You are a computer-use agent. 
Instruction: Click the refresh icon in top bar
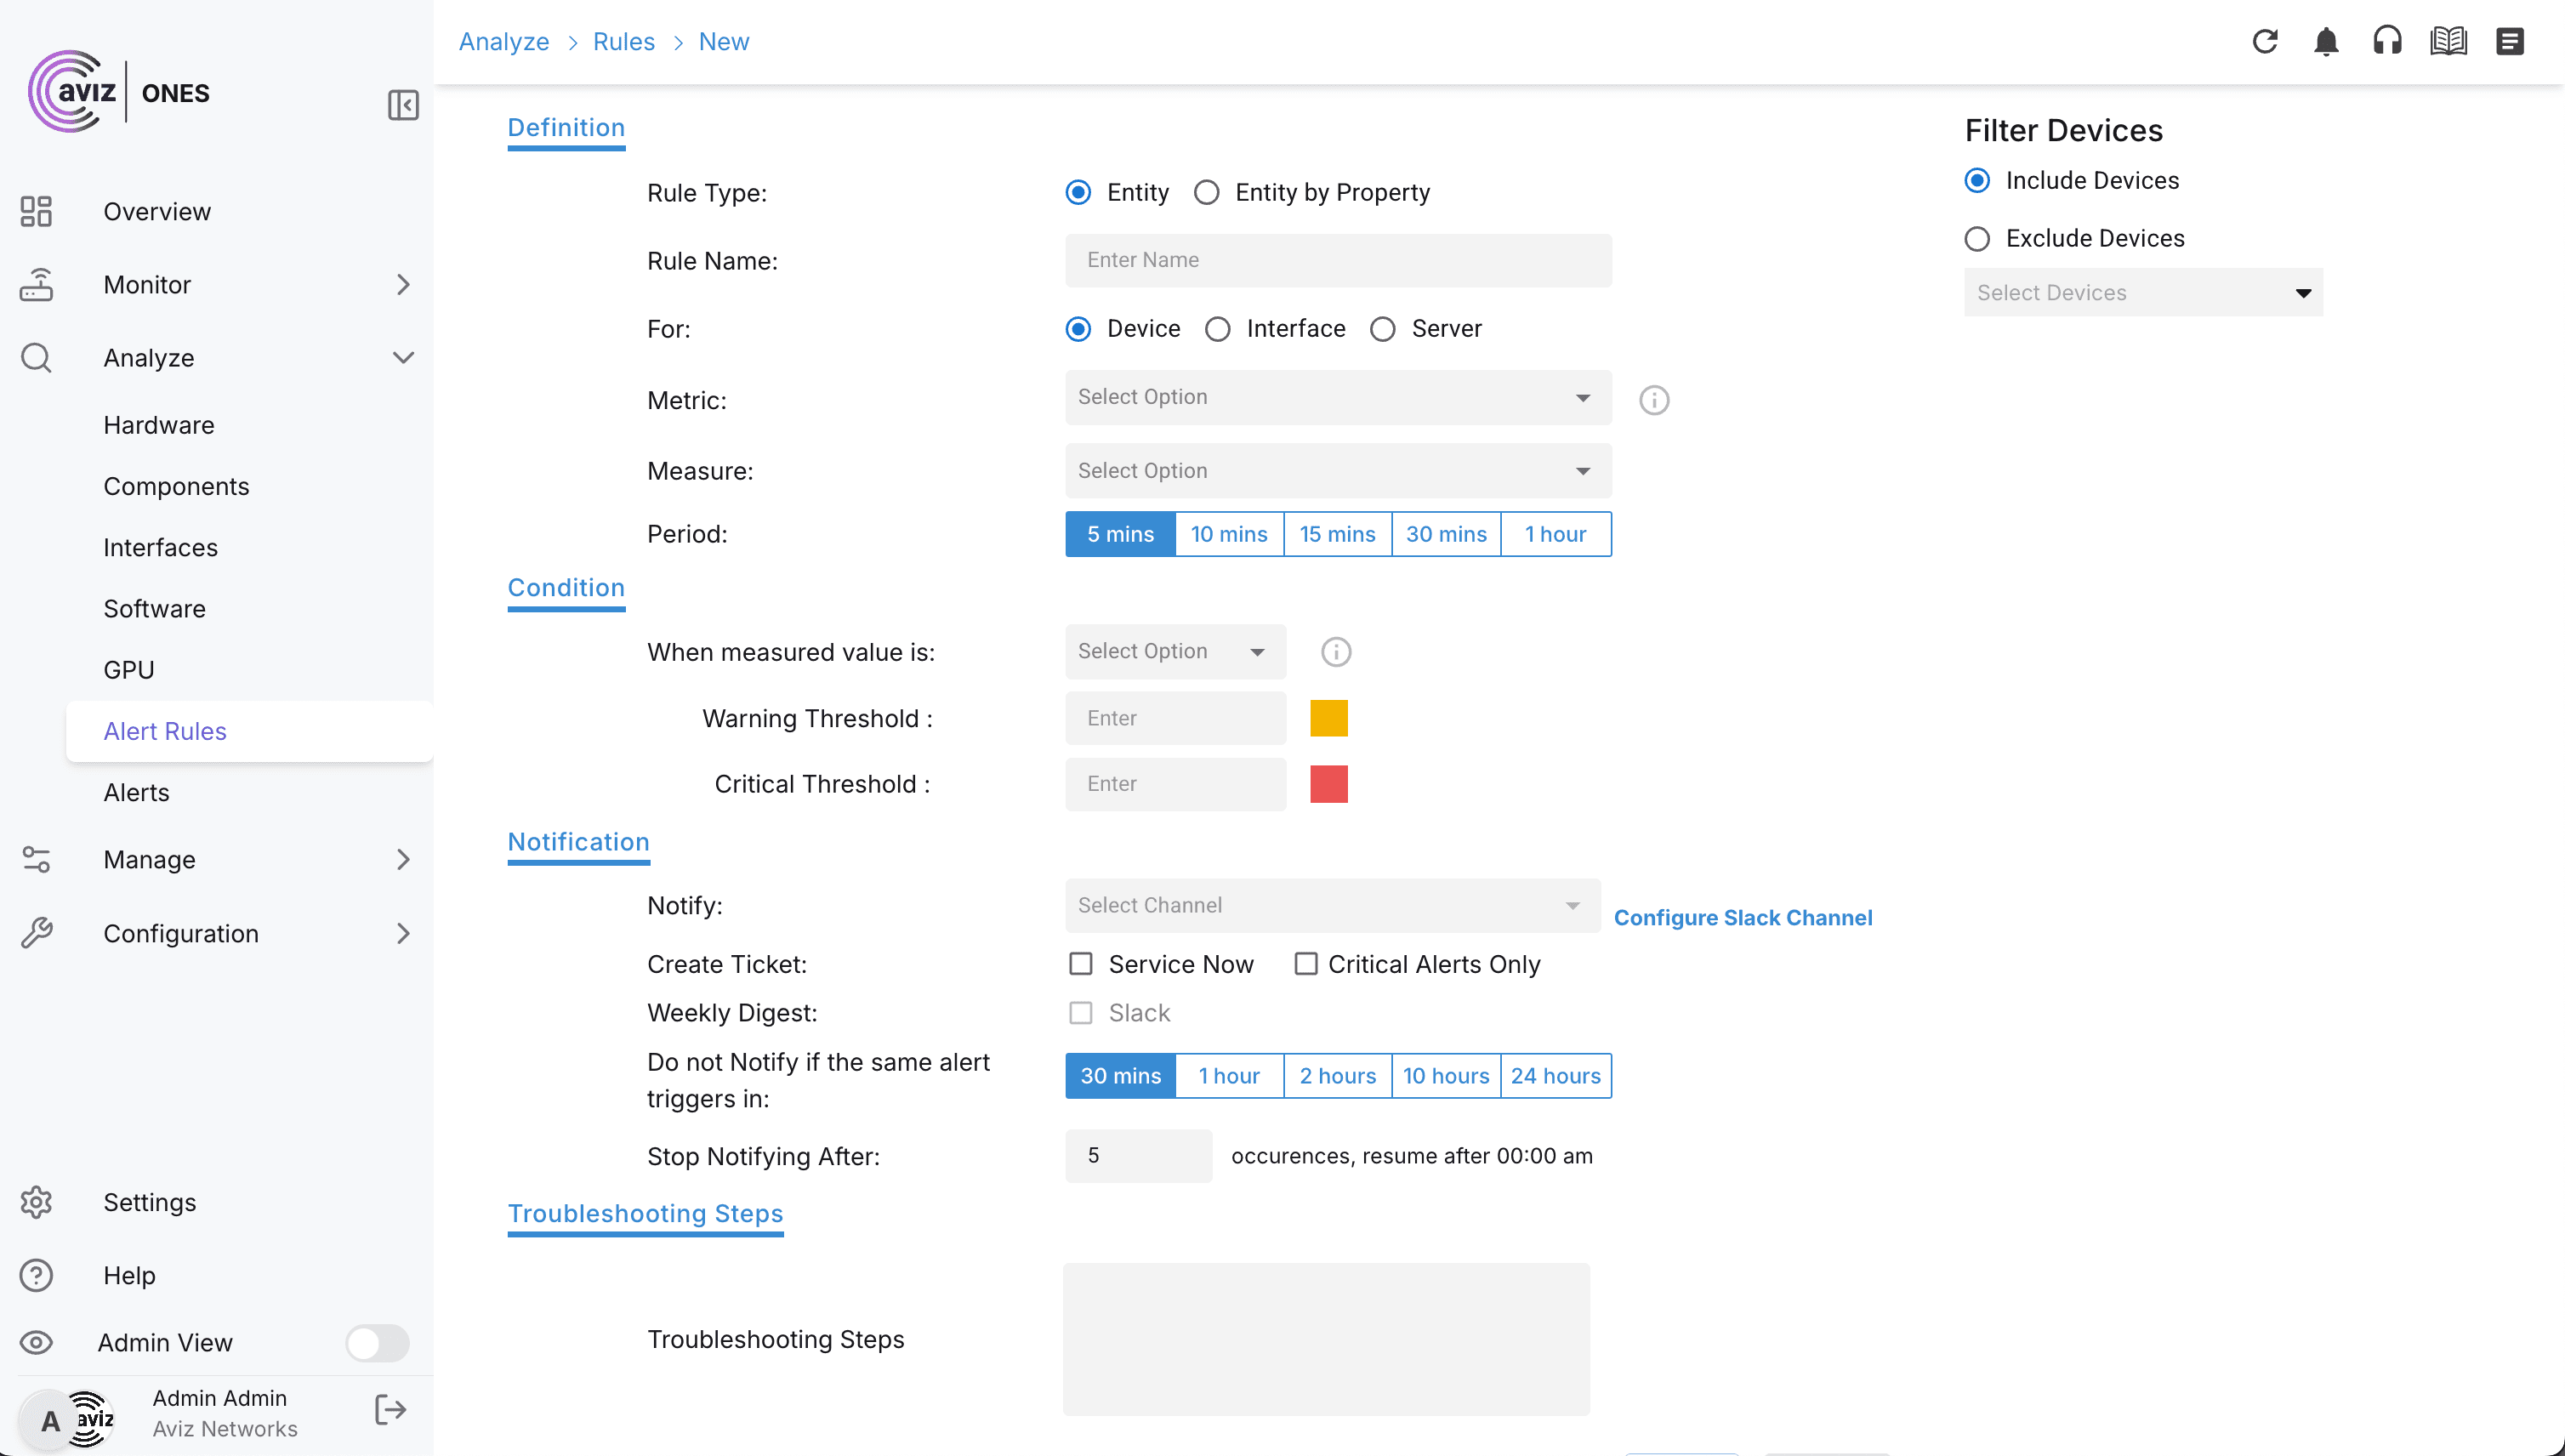click(x=2264, y=42)
